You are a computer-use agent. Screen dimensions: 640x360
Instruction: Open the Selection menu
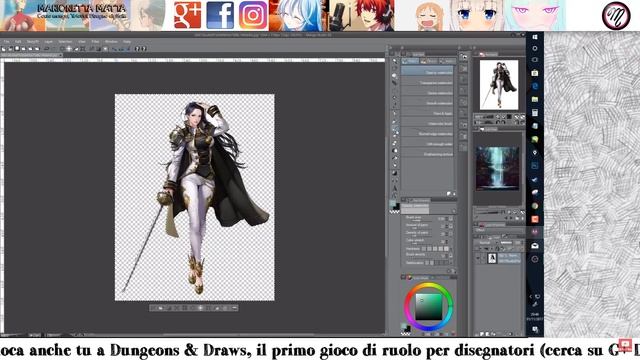click(x=65, y=42)
